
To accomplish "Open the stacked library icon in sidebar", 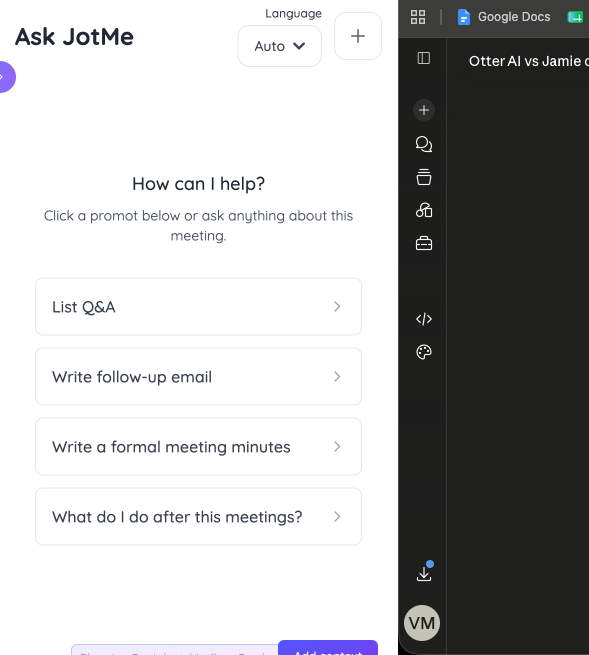I will click(x=424, y=177).
